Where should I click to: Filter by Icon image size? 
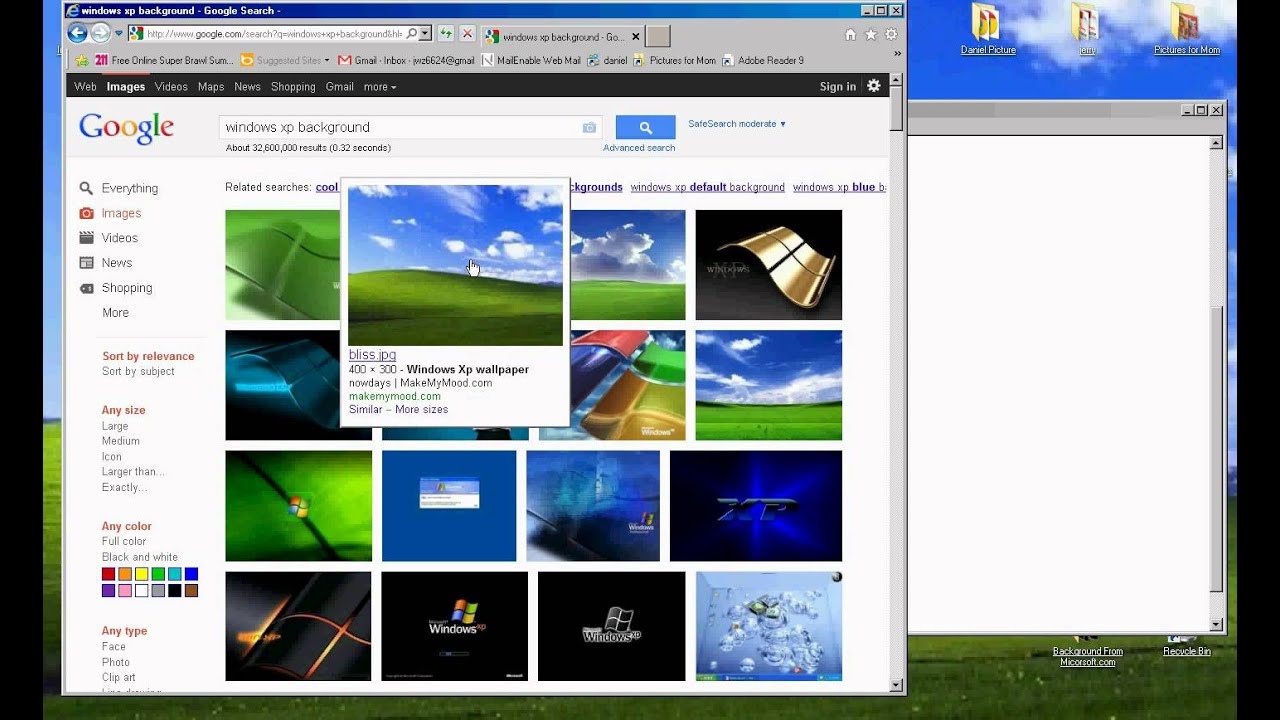click(111, 457)
